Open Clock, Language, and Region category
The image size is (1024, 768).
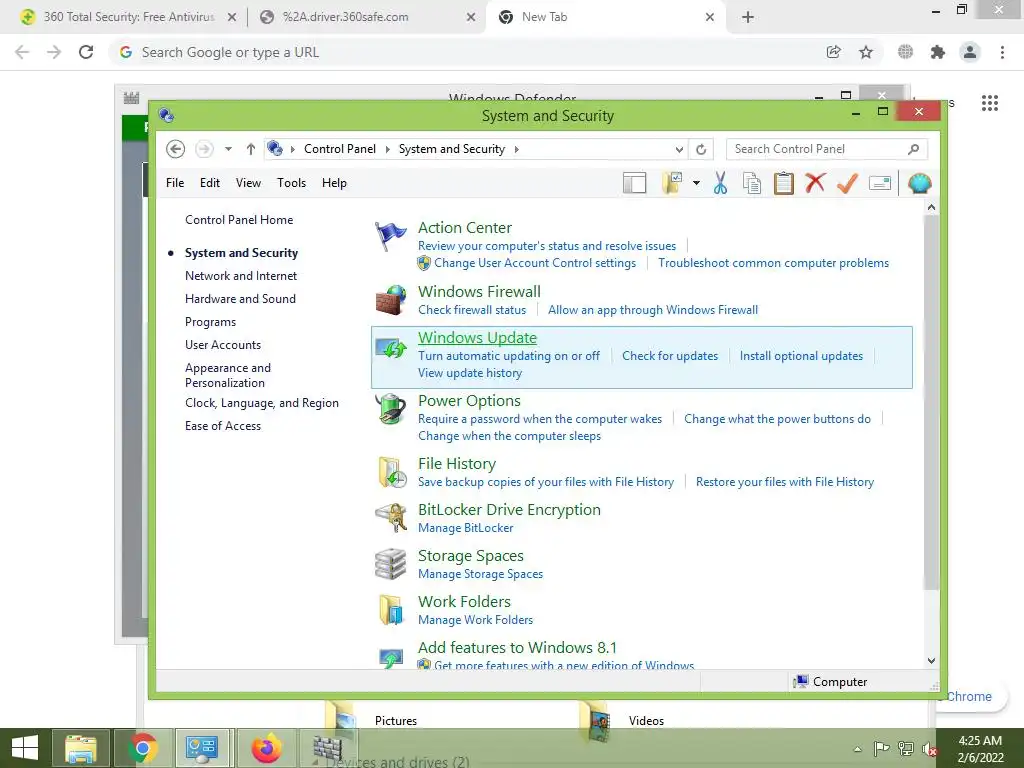(262, 403)
